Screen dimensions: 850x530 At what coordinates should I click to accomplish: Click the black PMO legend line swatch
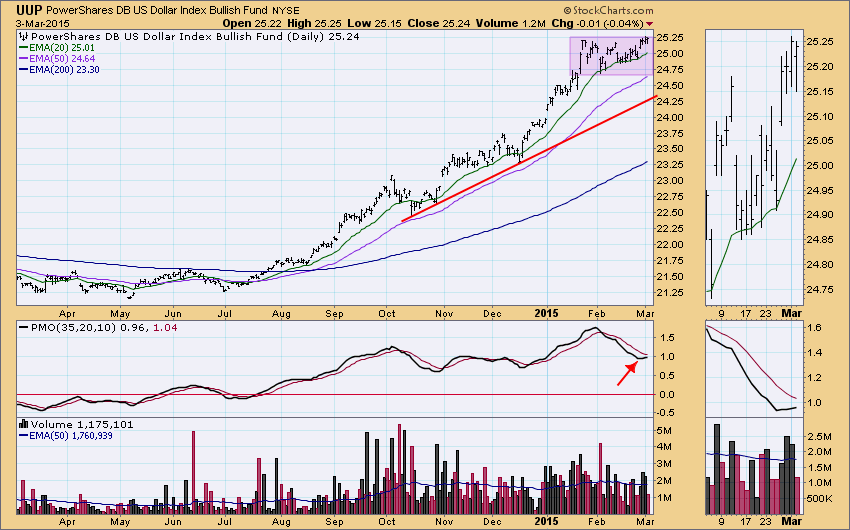click(24, 327)
